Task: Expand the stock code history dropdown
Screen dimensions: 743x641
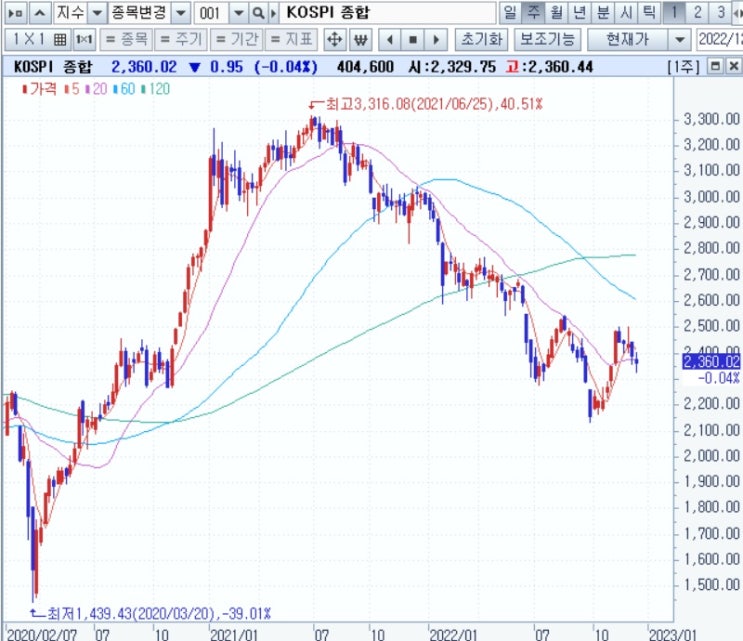Action: click(x=239, y=13)
